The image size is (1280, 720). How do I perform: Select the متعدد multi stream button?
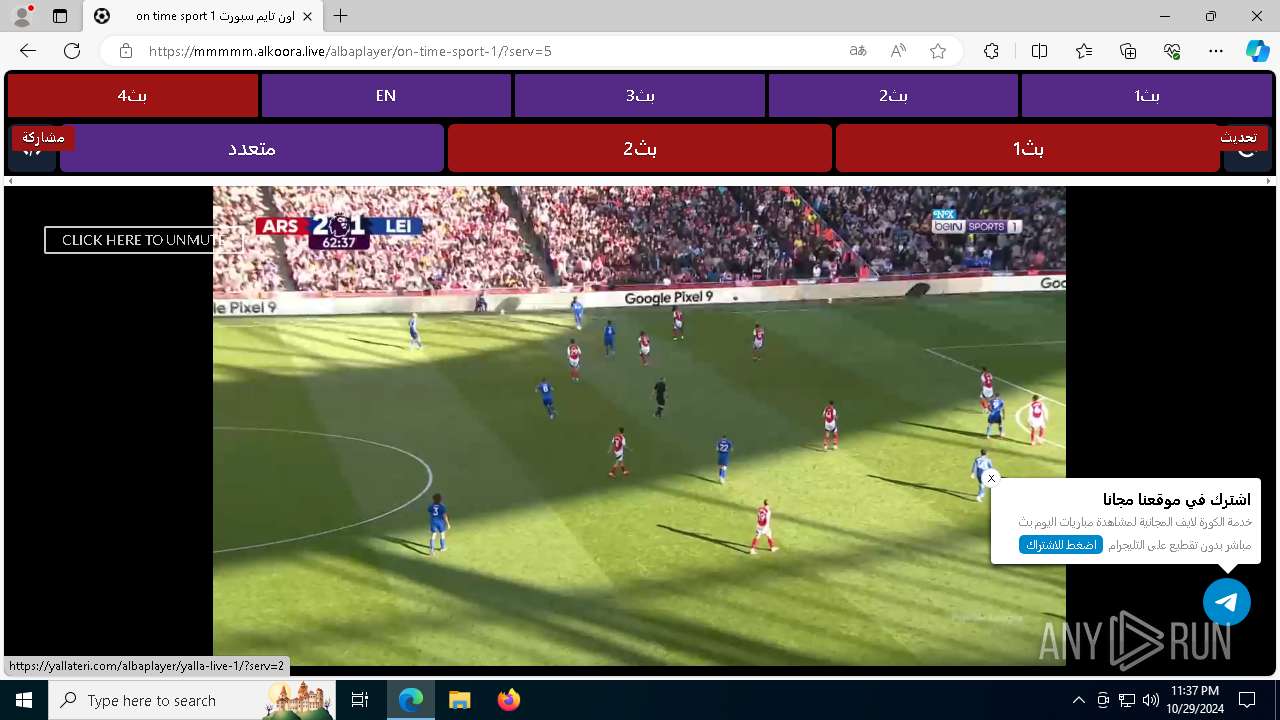point(252,148)
